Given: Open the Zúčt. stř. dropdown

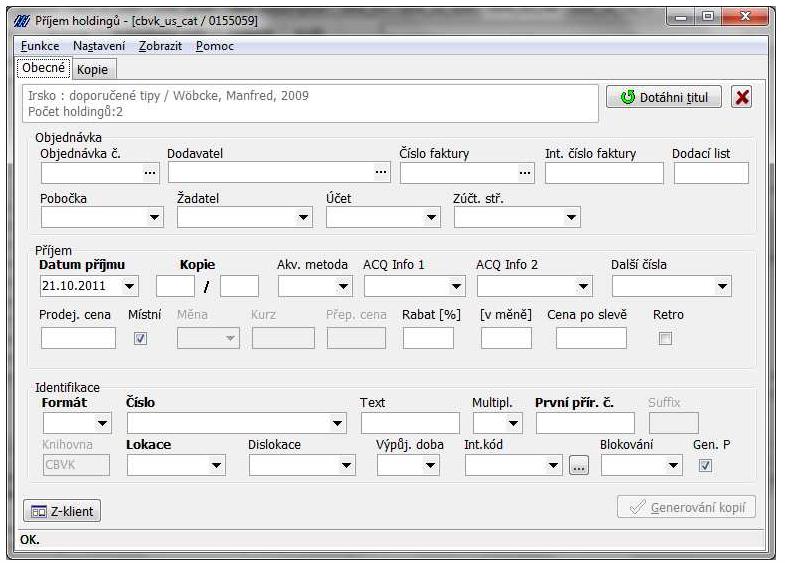Looking at the screenshot, I should (571, 218).
